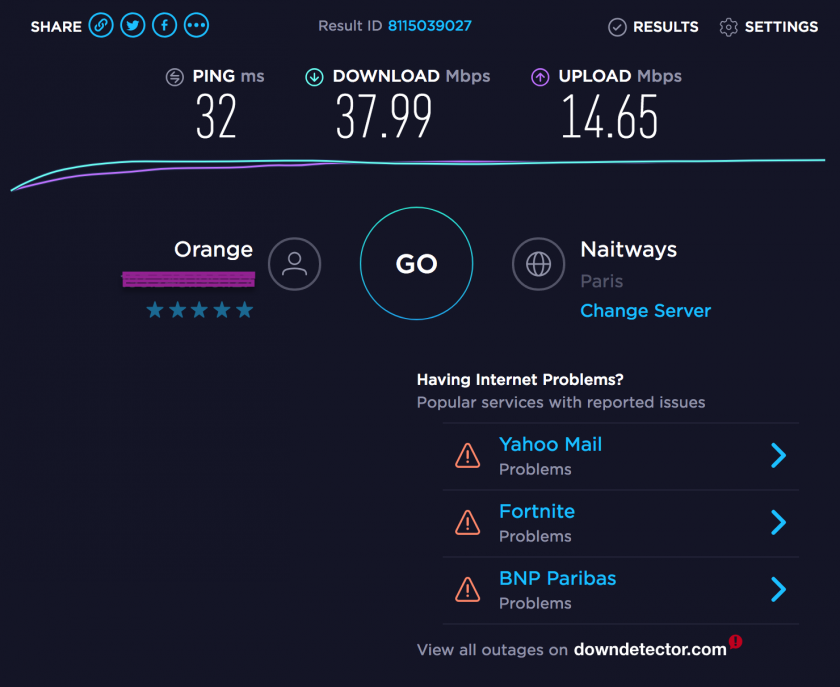Share result on Facebook

coord(165,26)
